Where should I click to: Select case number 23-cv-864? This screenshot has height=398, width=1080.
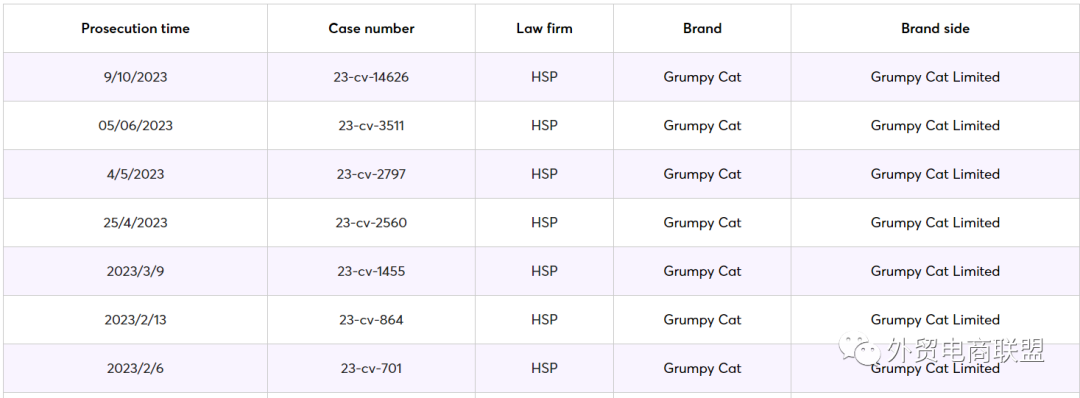tap(371, 320)
